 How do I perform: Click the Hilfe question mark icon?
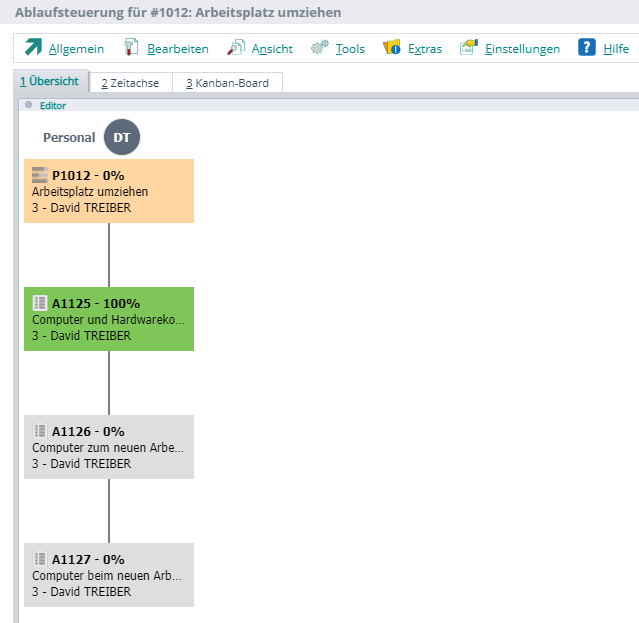click(587, 48)
